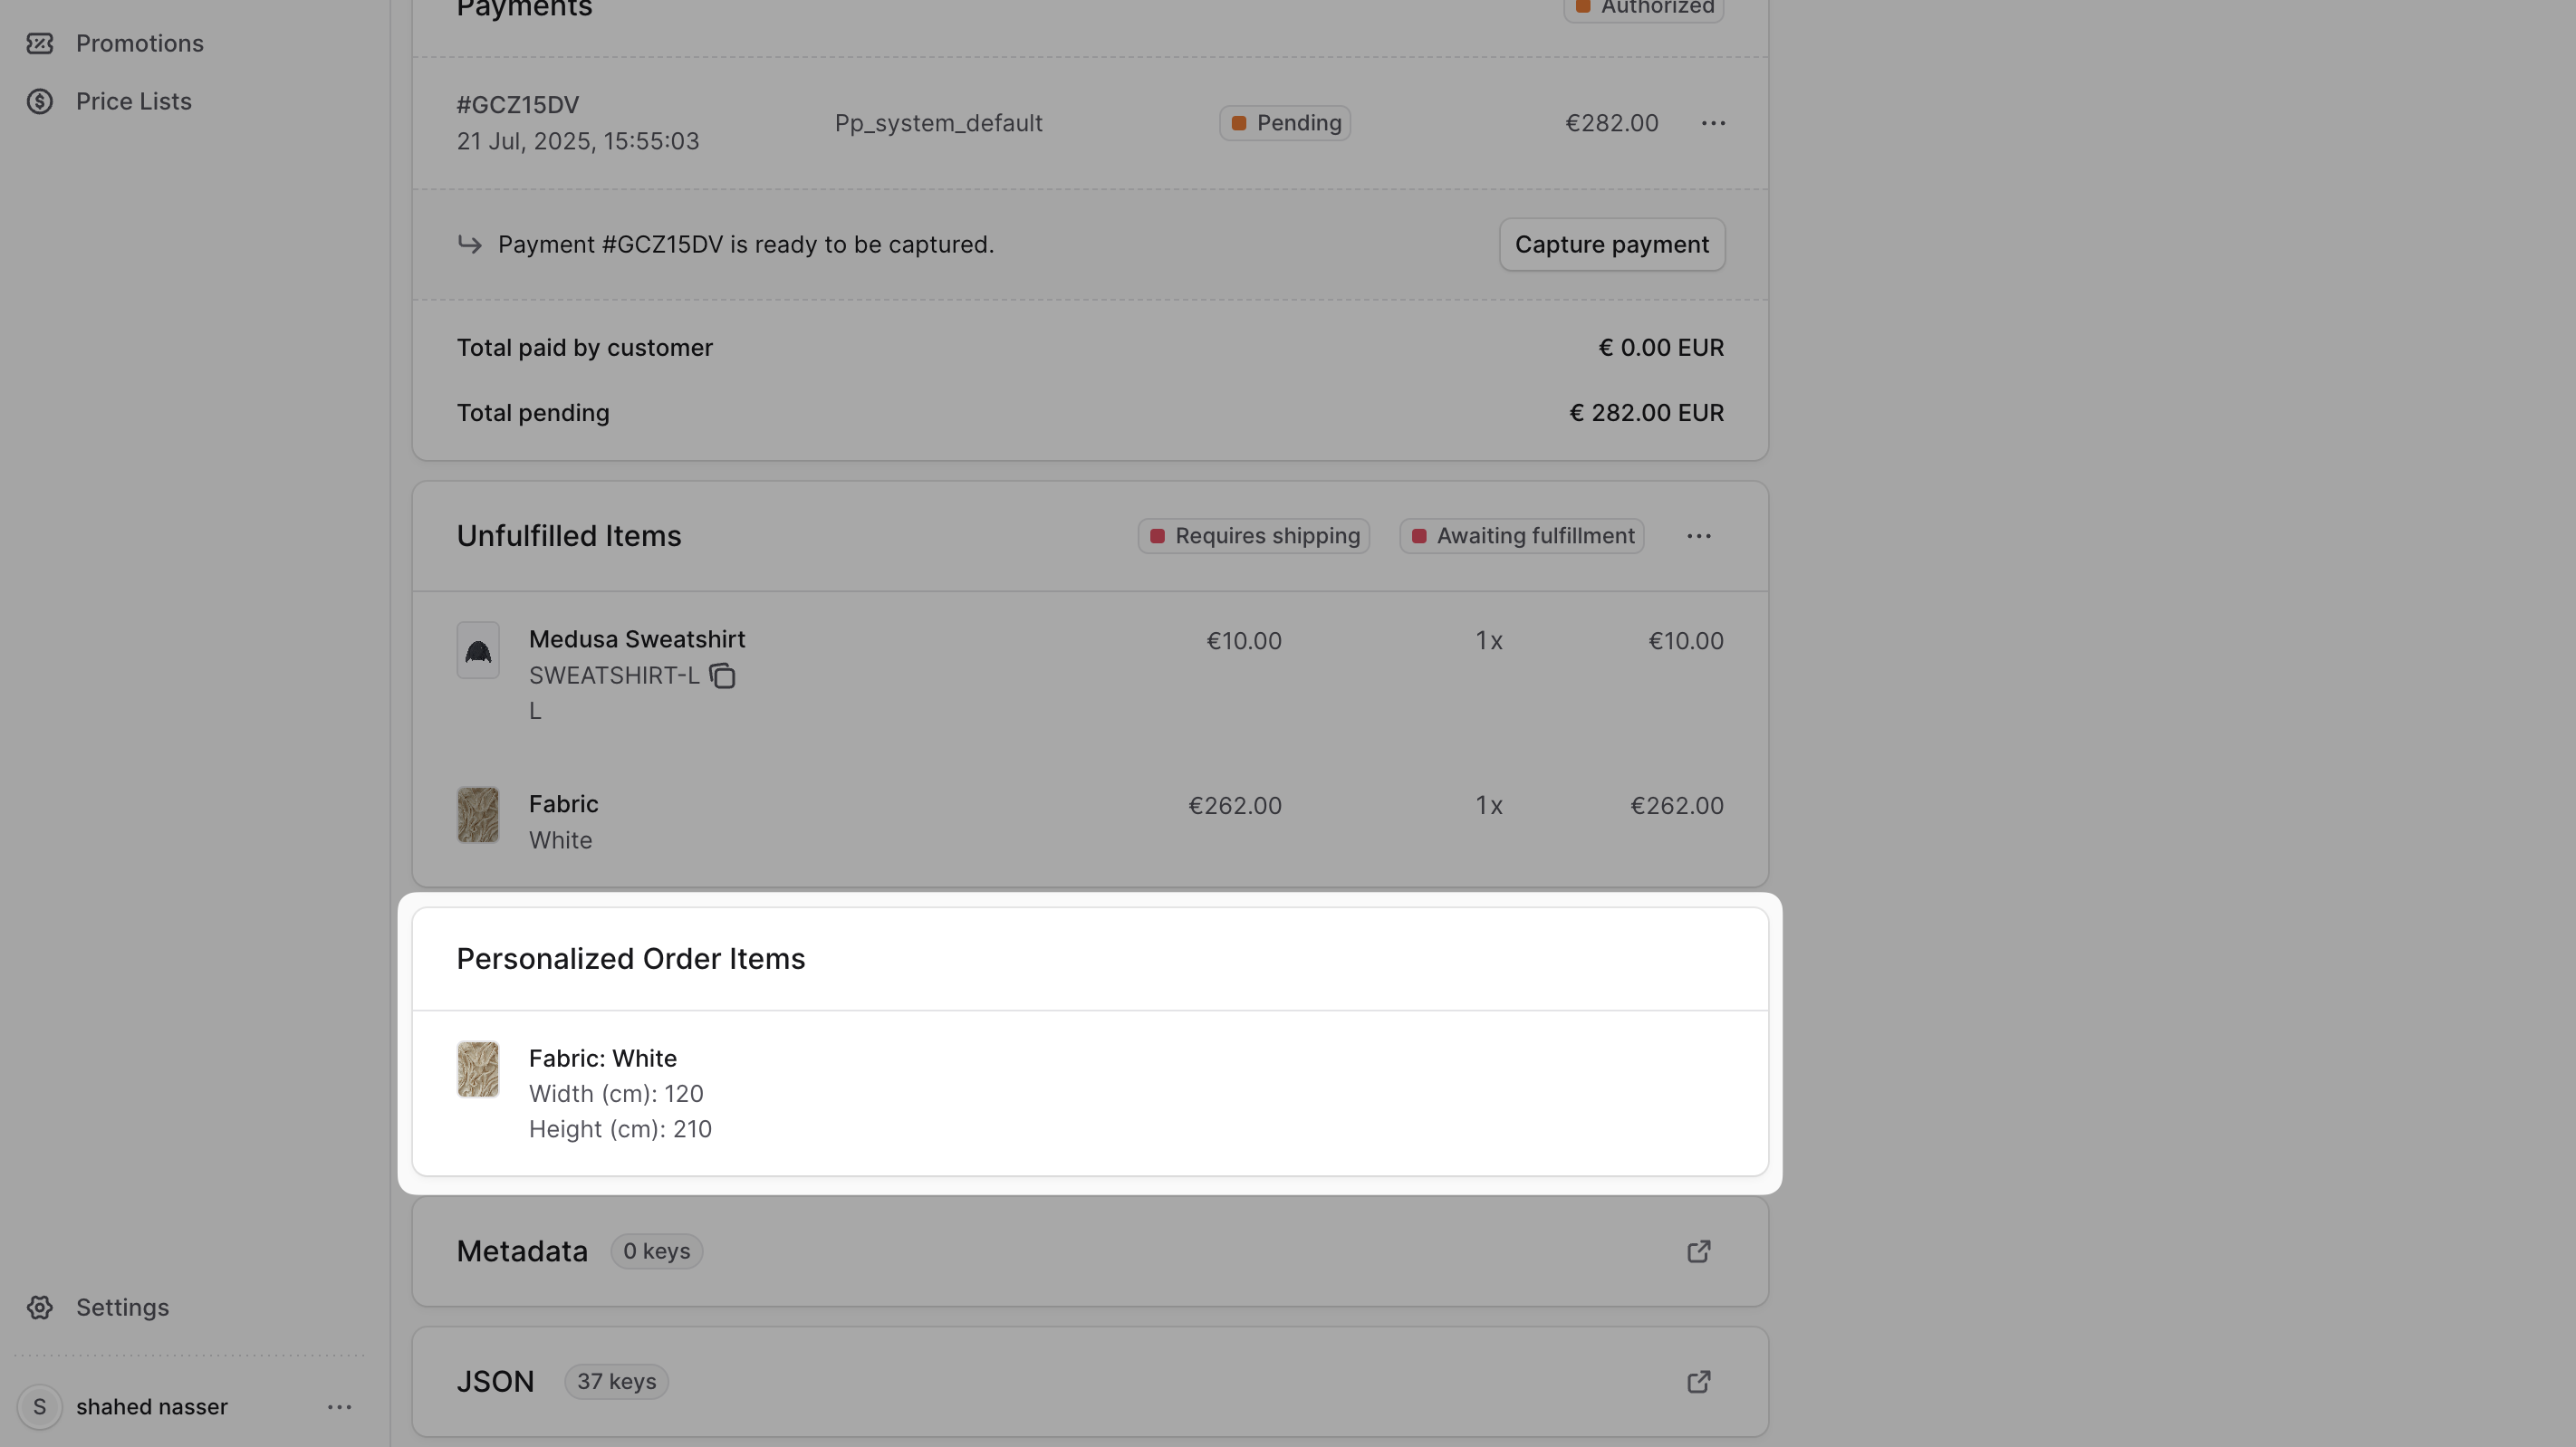Click the Medusa Sweatshirt product thumbnail

(477, 650)
